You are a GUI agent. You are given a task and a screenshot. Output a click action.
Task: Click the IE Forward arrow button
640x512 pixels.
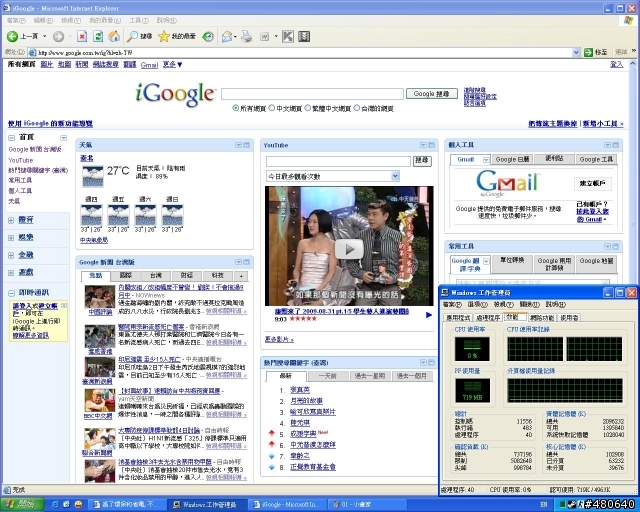click(58, 37)
